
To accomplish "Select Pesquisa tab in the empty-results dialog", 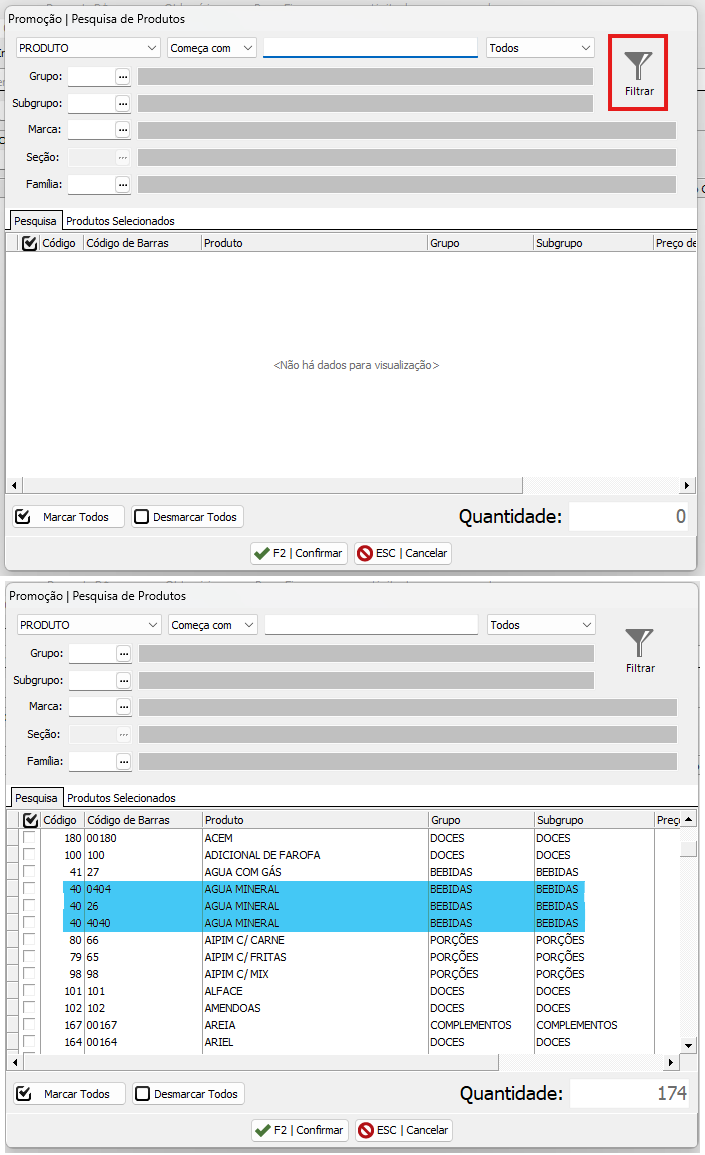I will [35, 221].
